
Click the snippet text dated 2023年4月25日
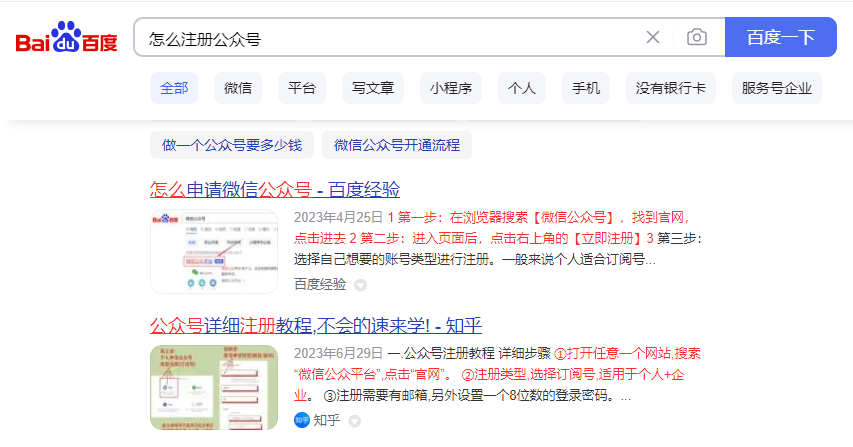click(498, 238)
